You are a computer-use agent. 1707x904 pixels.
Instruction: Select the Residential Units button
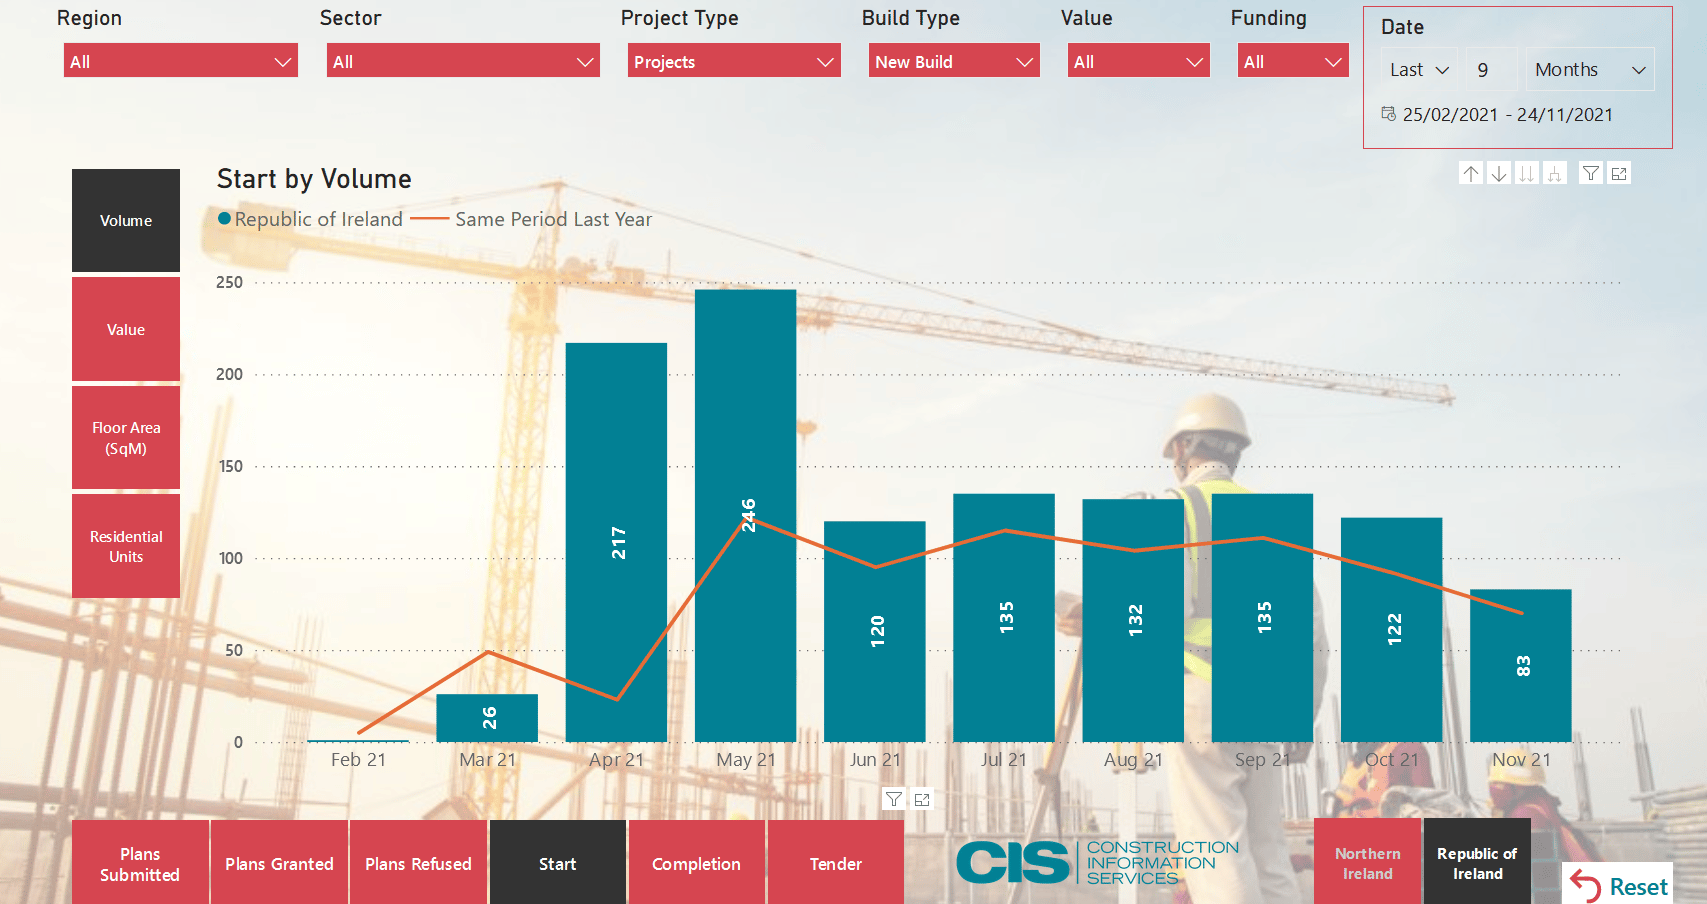(x=126, y=546)
